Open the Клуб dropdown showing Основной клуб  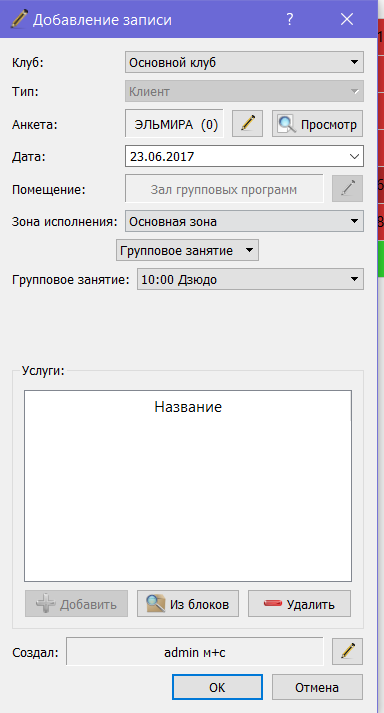244,63
